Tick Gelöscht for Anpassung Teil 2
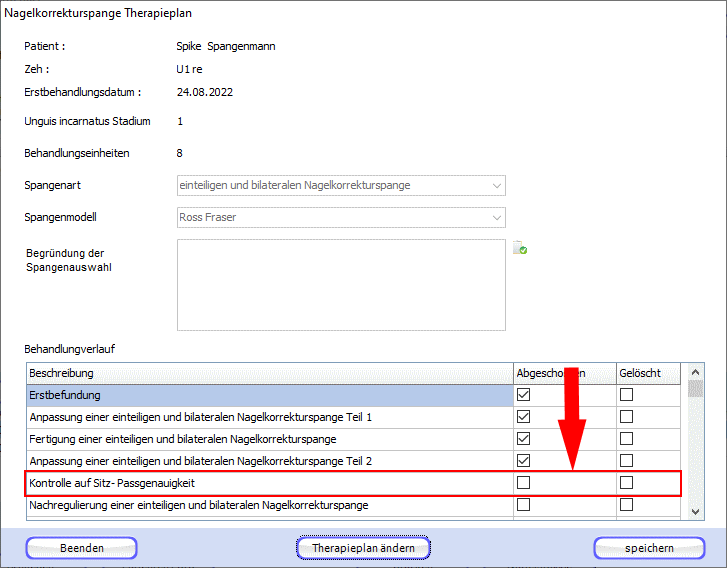This screenshot has height=568, width=727. (626, 461)
